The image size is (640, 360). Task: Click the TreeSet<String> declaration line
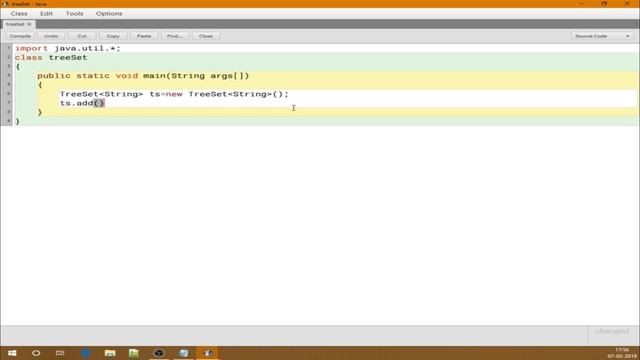pyautogui.click(x=174, y=94)
